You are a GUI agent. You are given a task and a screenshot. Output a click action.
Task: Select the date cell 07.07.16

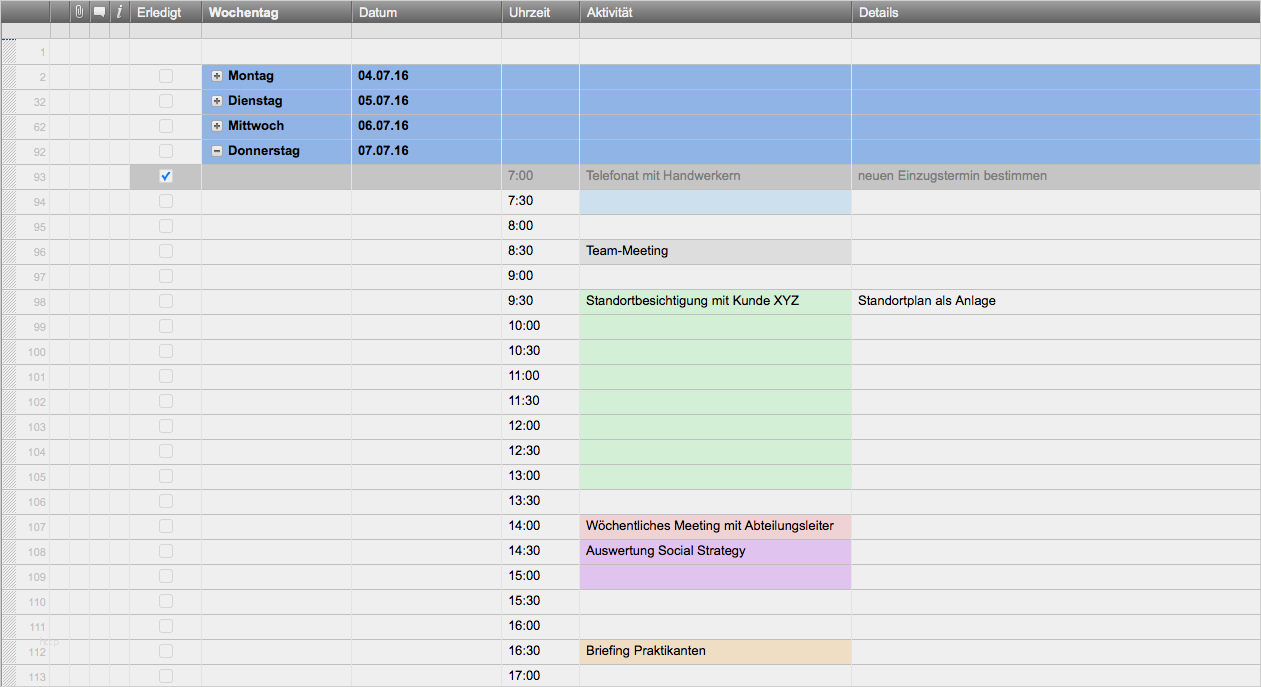[427, 151]
